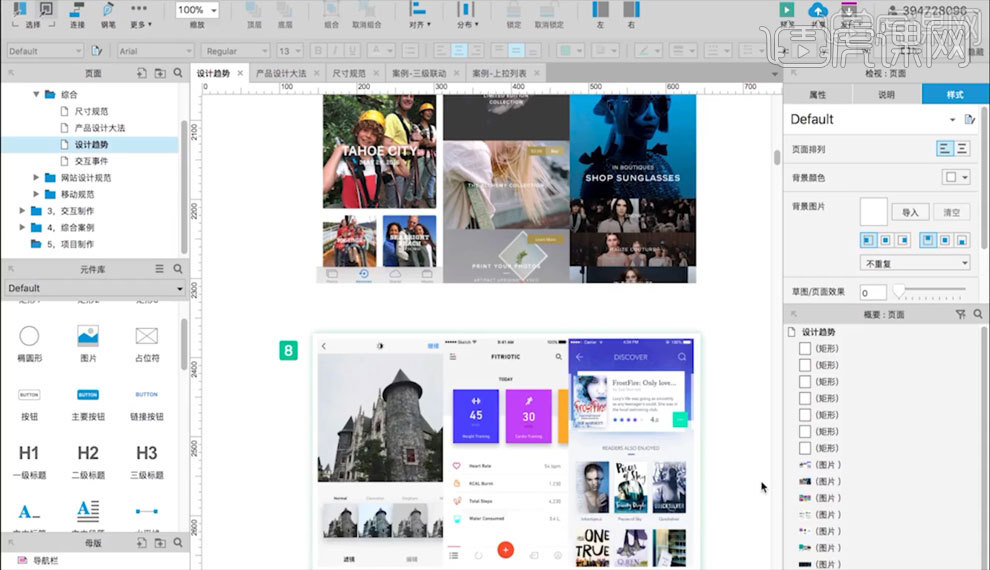990x570 pixels.
Task: Open the 更多 more tools button
Action: 140,15
